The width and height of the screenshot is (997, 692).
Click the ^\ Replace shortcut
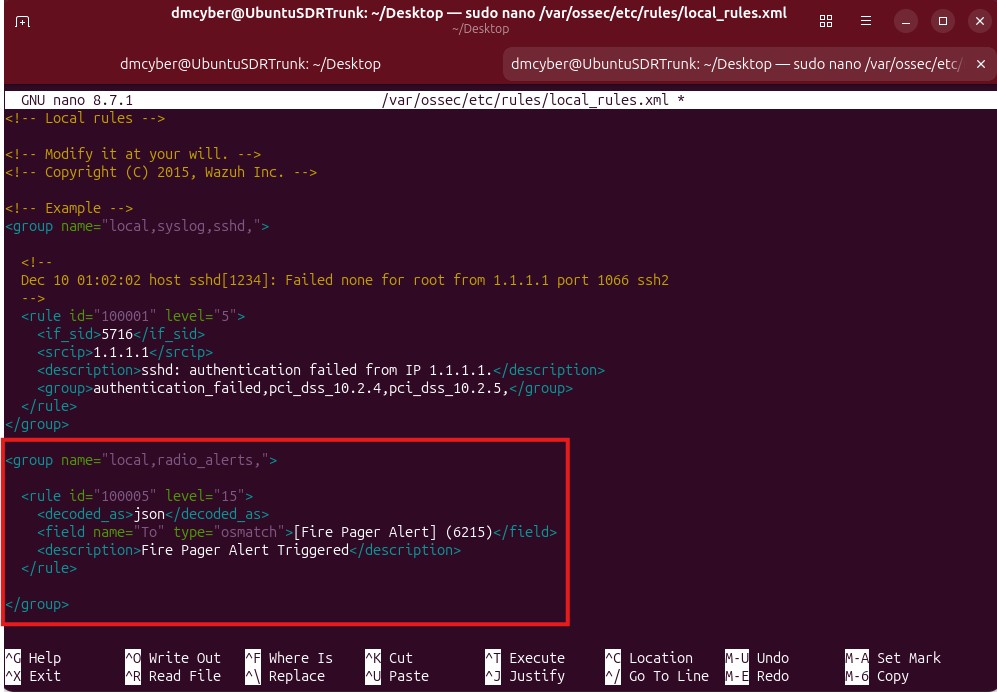pyautogui.click(x=285, y=676)
